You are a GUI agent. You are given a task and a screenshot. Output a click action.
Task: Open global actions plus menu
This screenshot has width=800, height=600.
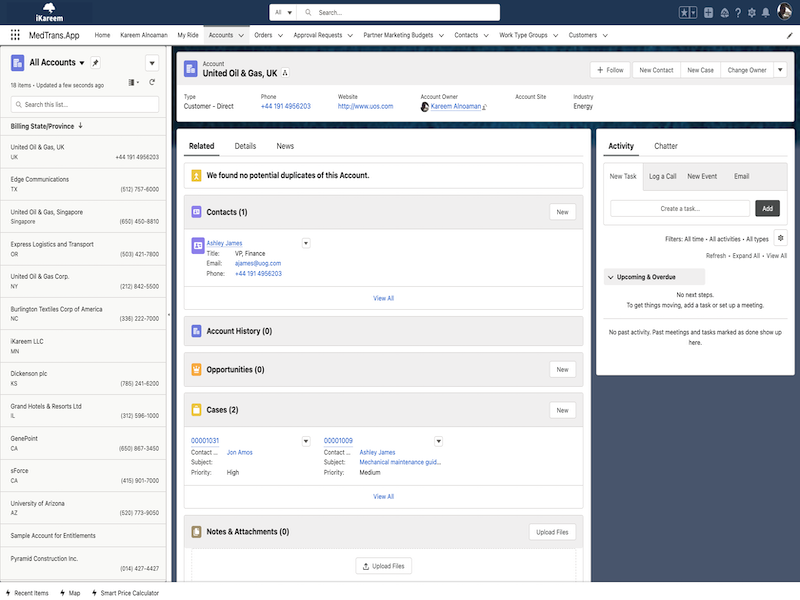coord(708,13)
